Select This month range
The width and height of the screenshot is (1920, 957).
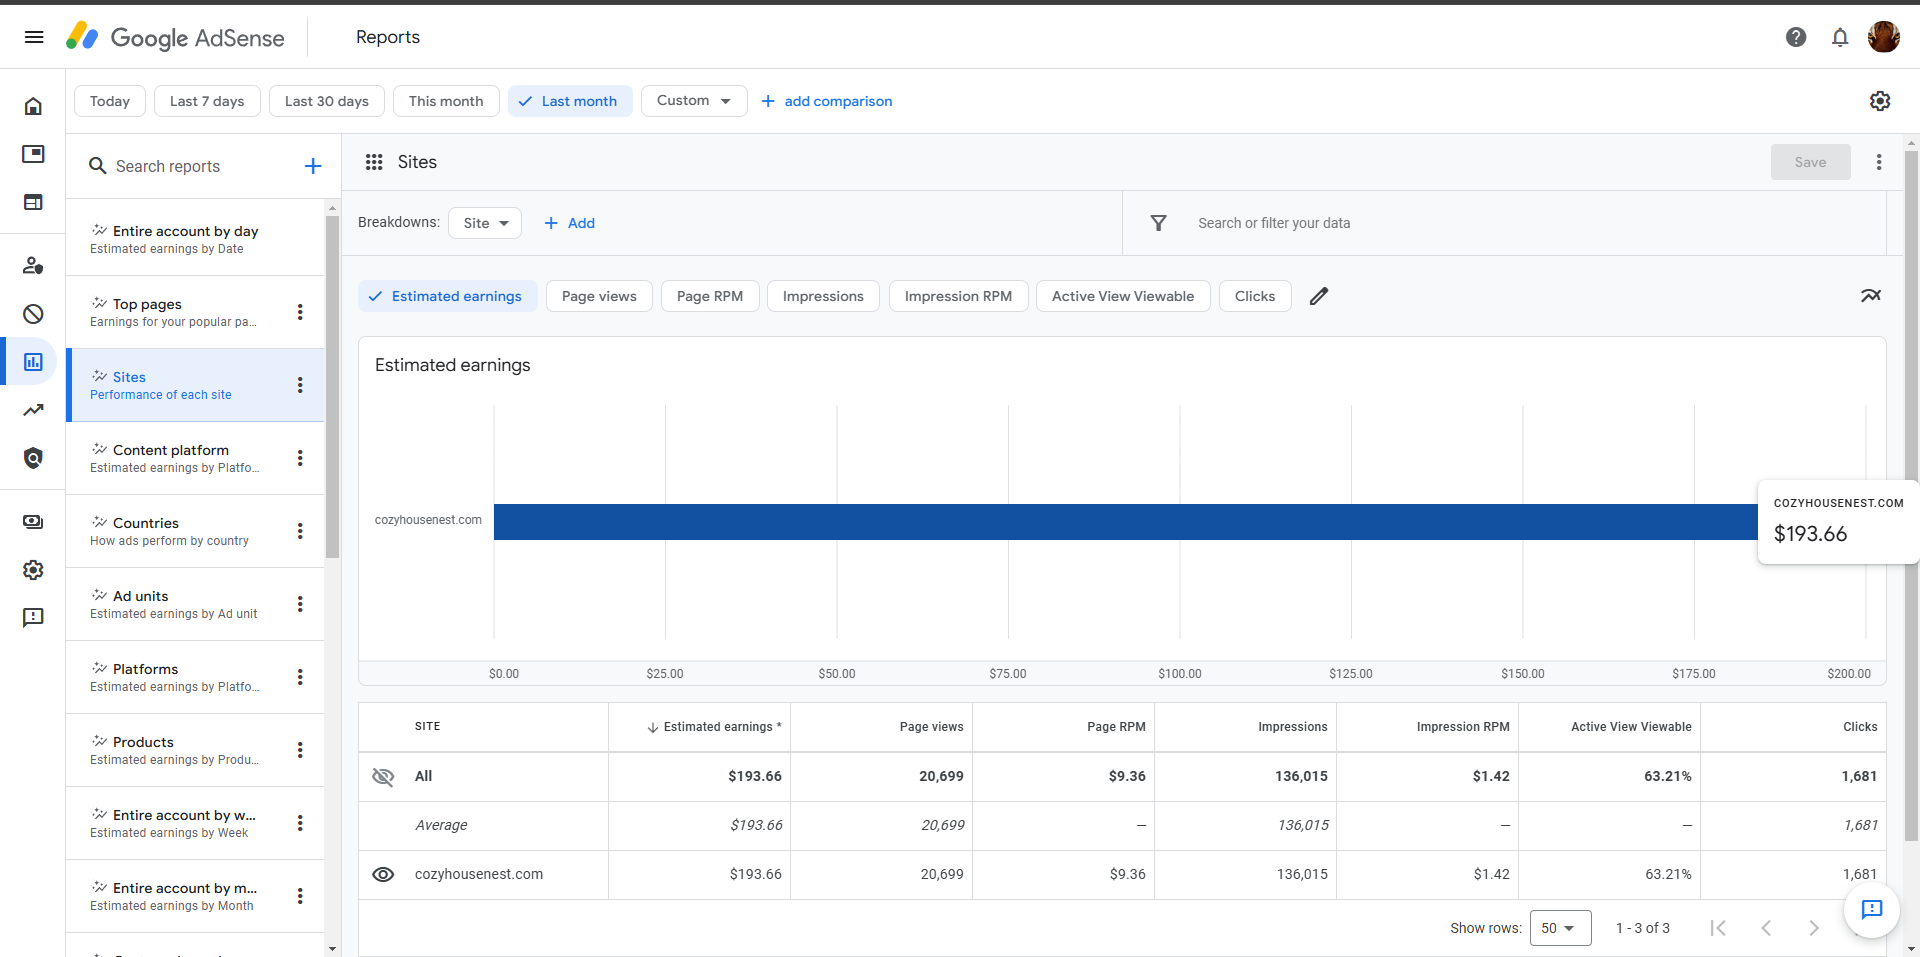(446, 101)
